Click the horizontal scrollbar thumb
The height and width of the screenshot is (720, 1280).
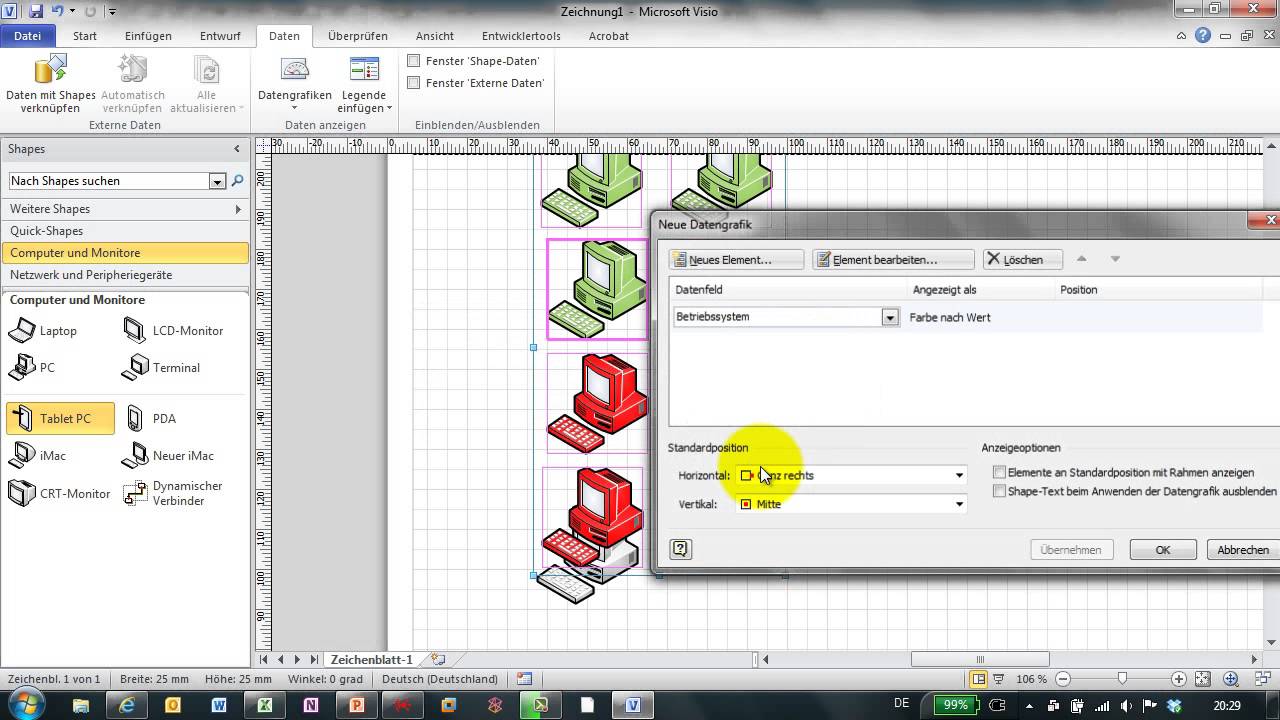tap(980, 660)
